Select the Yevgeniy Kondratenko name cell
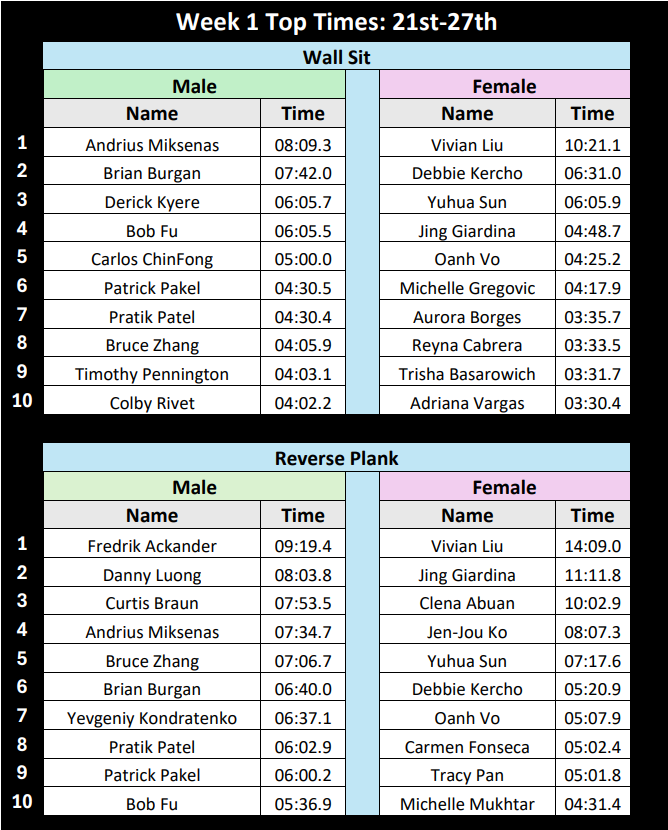The image size is (668, 830). coord(152,718)
